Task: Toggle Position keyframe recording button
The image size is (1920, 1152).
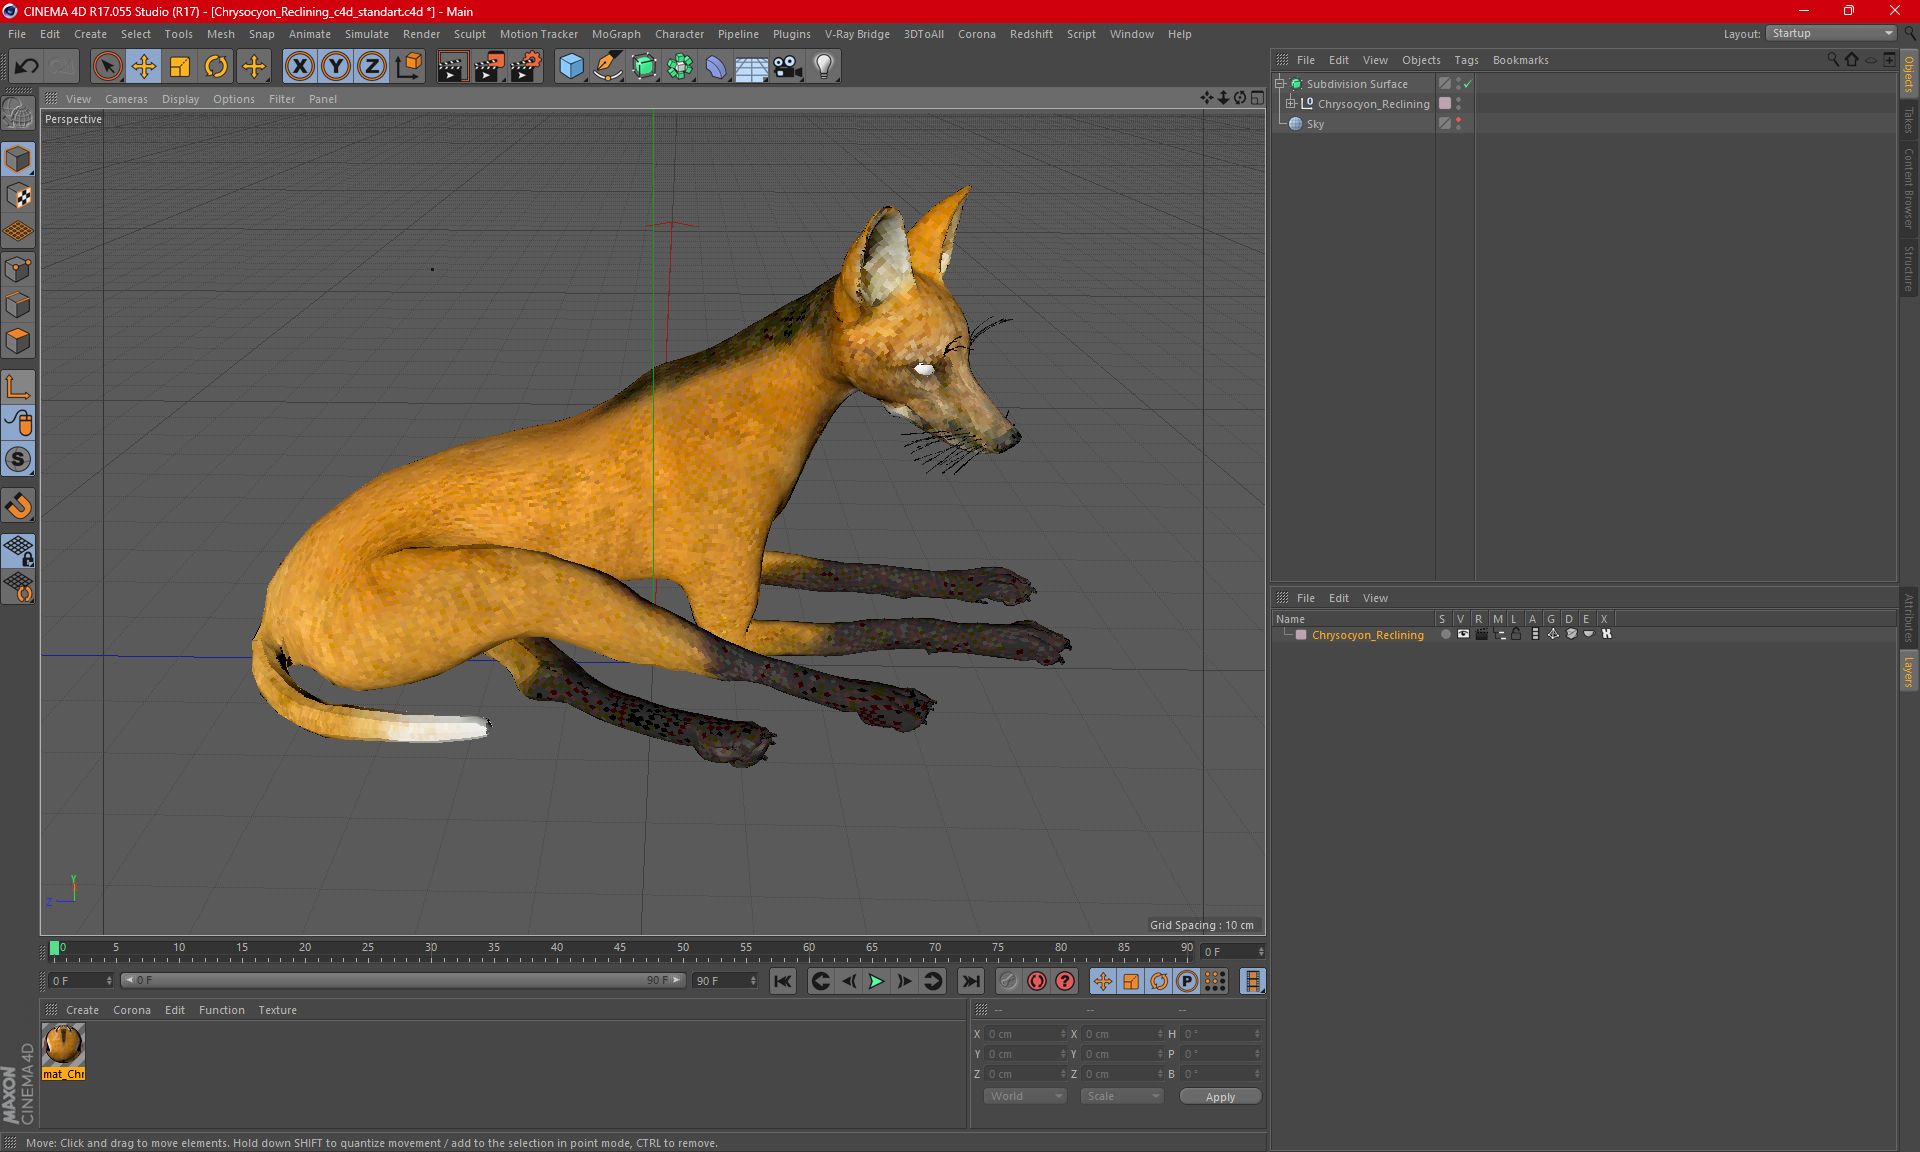Action: pos(1103,982)
